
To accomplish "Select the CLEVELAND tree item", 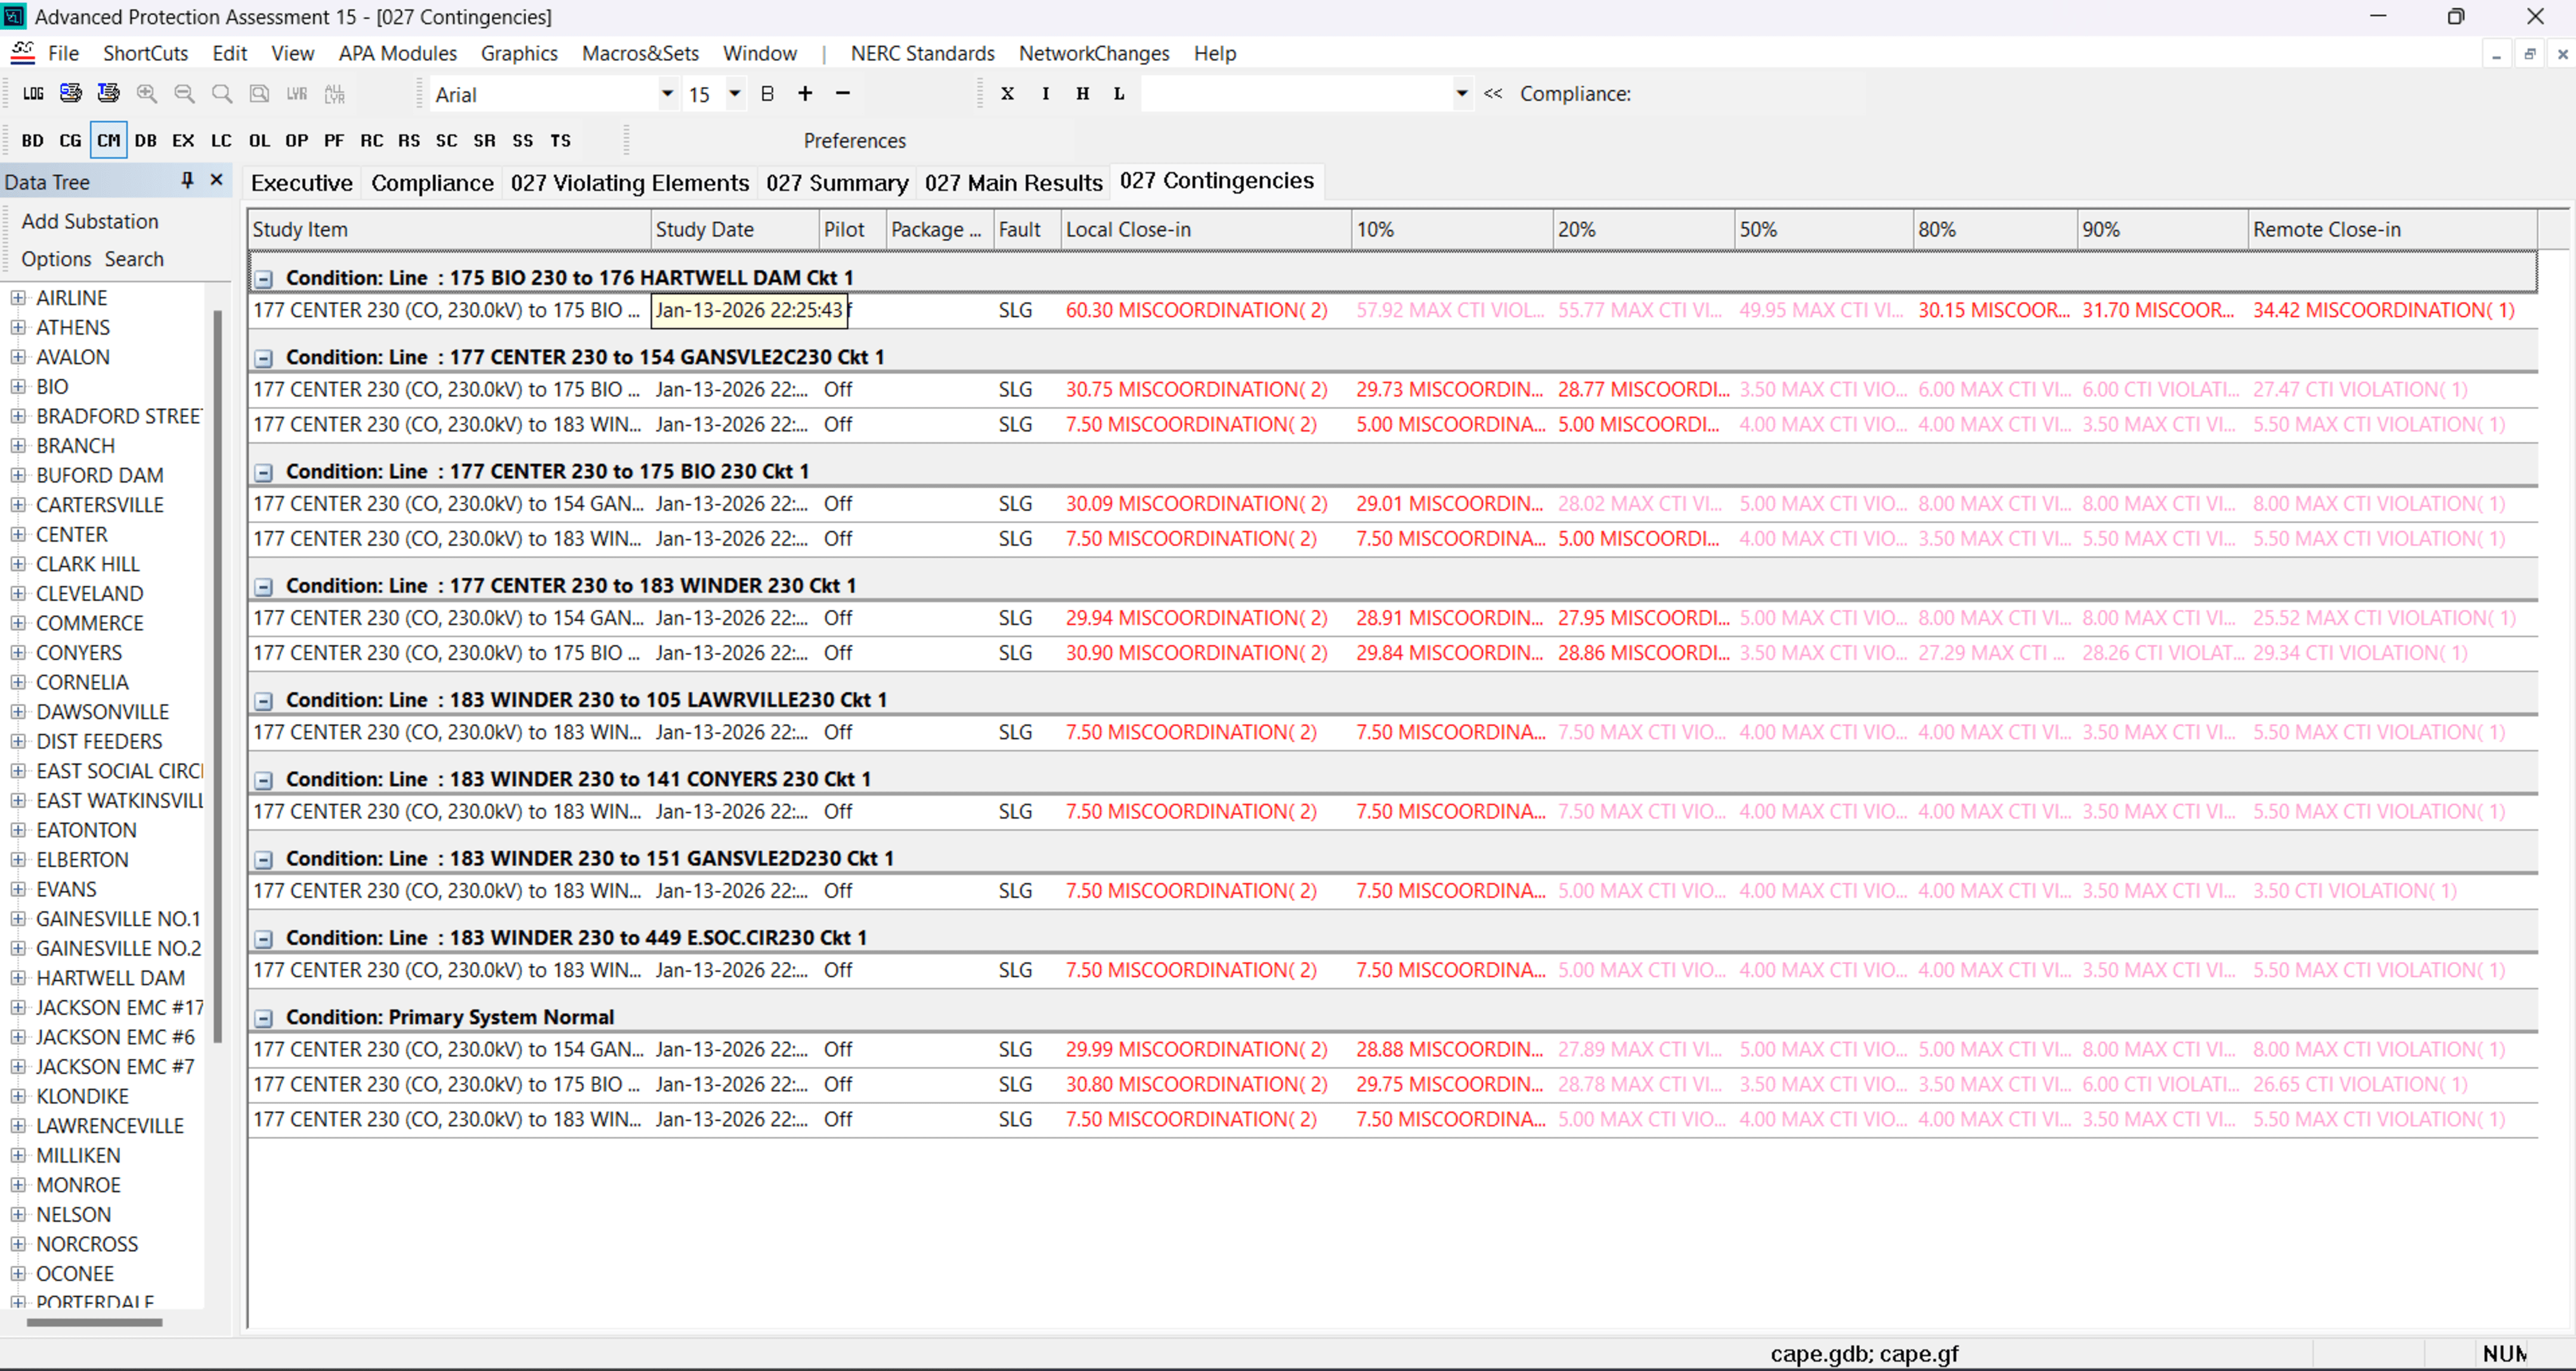I will click(90, 594).
